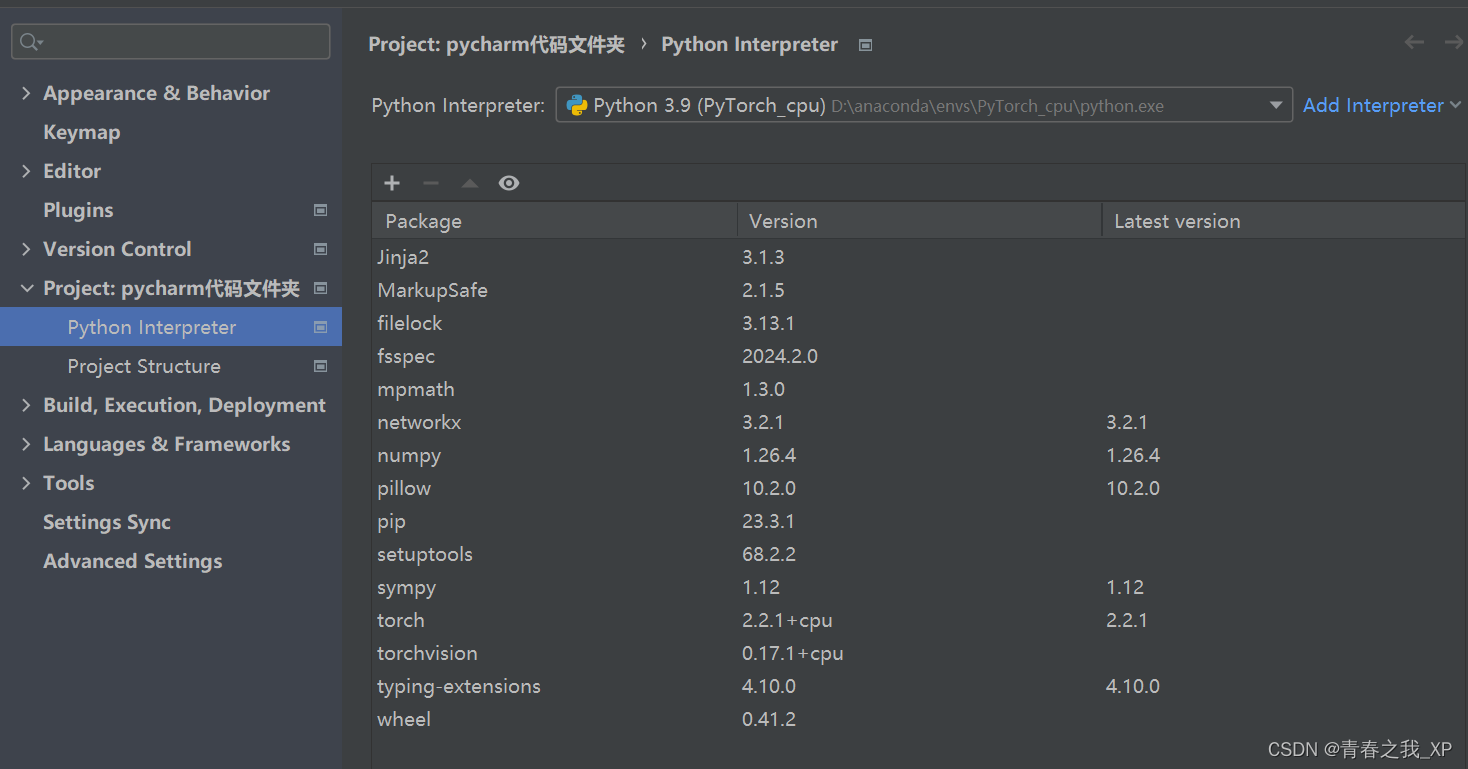This screenshot has width=1468, height=769.
Task: Click the plus icon to install a package
Action: (392, 183)
